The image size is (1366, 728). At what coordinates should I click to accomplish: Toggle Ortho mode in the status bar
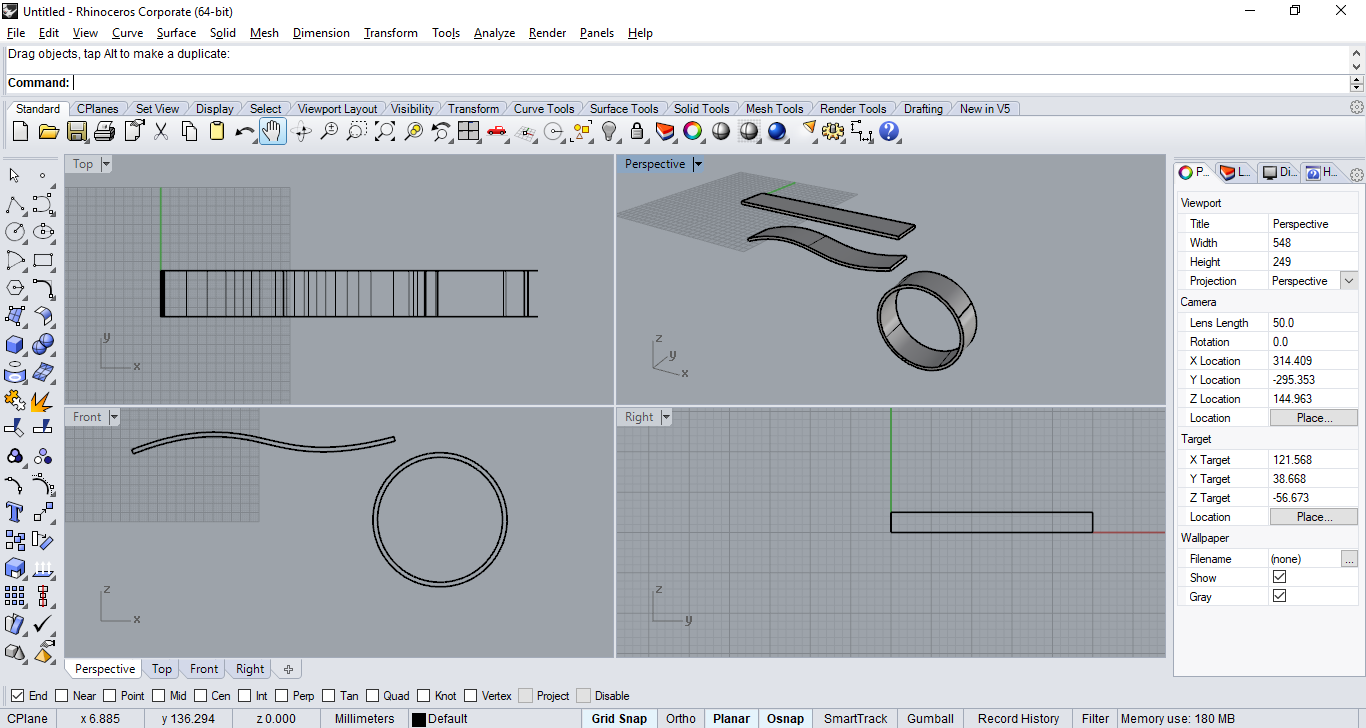coord(680,718)
